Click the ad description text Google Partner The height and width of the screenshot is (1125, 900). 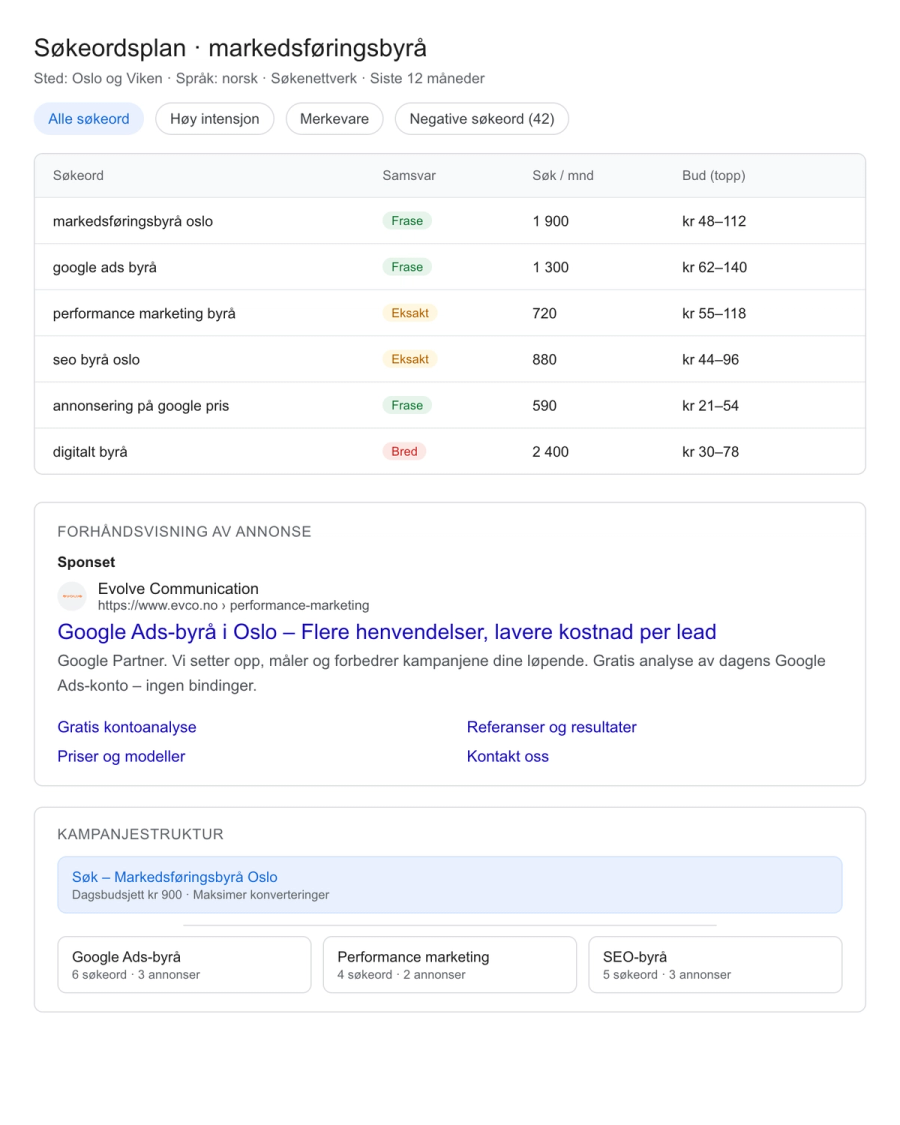(441, 673)
